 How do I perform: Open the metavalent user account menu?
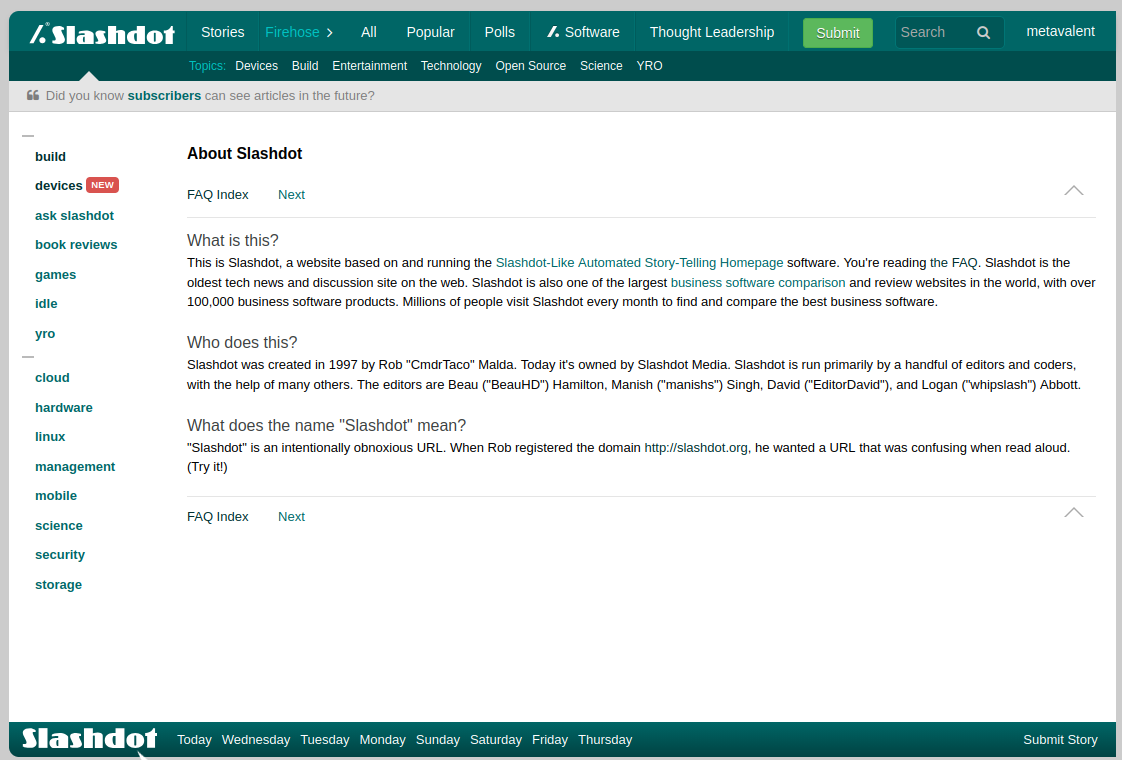coord(1060,31)
